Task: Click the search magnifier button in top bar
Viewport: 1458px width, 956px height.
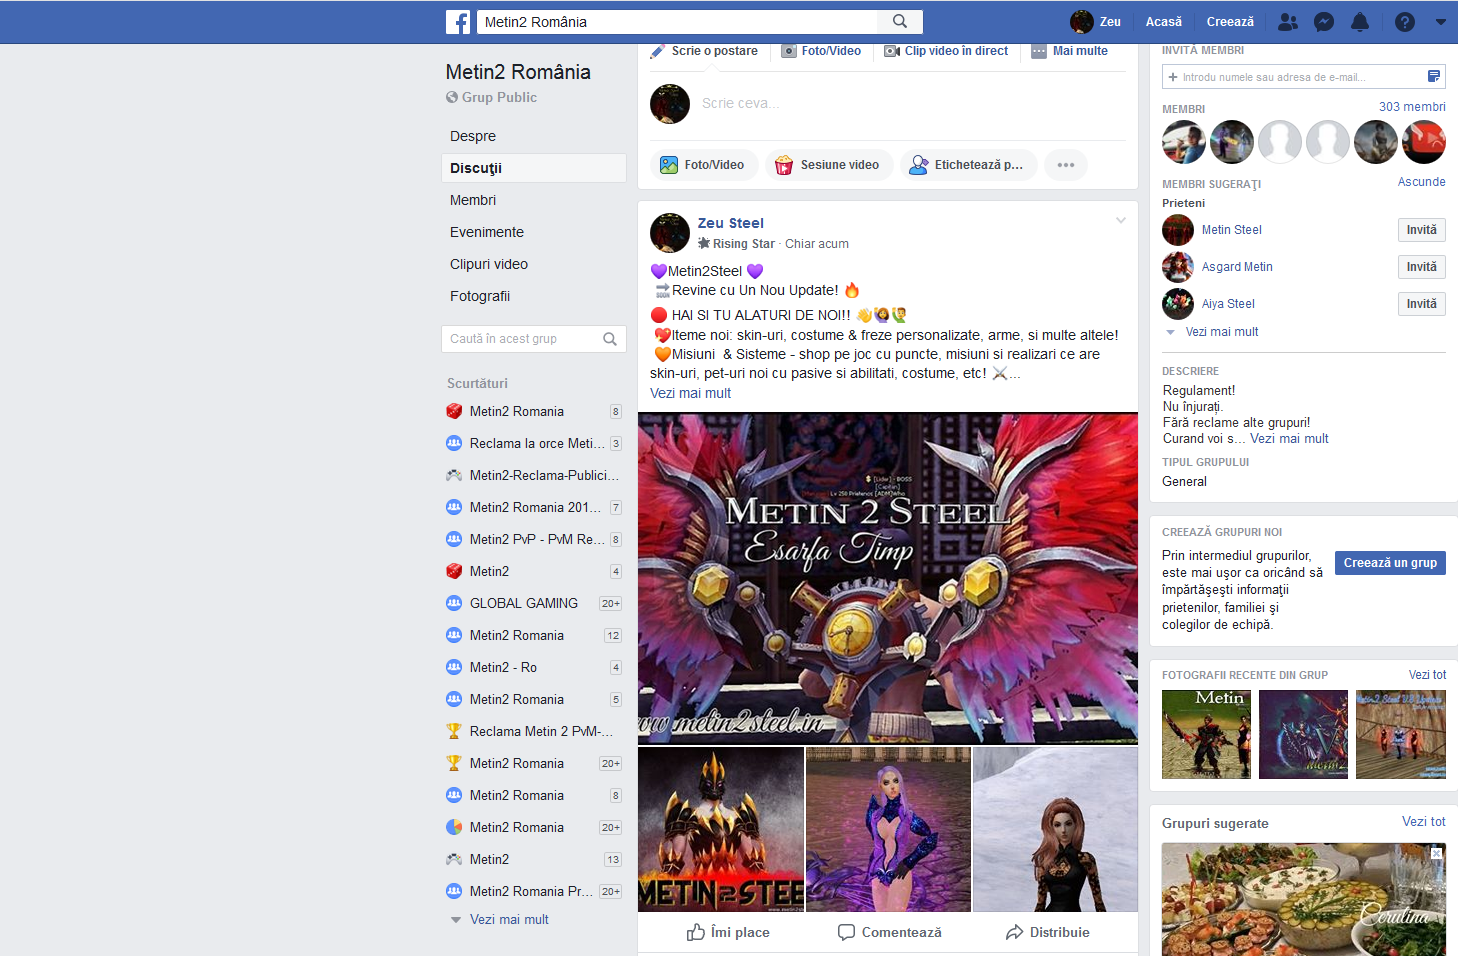Action: [900, 21]
